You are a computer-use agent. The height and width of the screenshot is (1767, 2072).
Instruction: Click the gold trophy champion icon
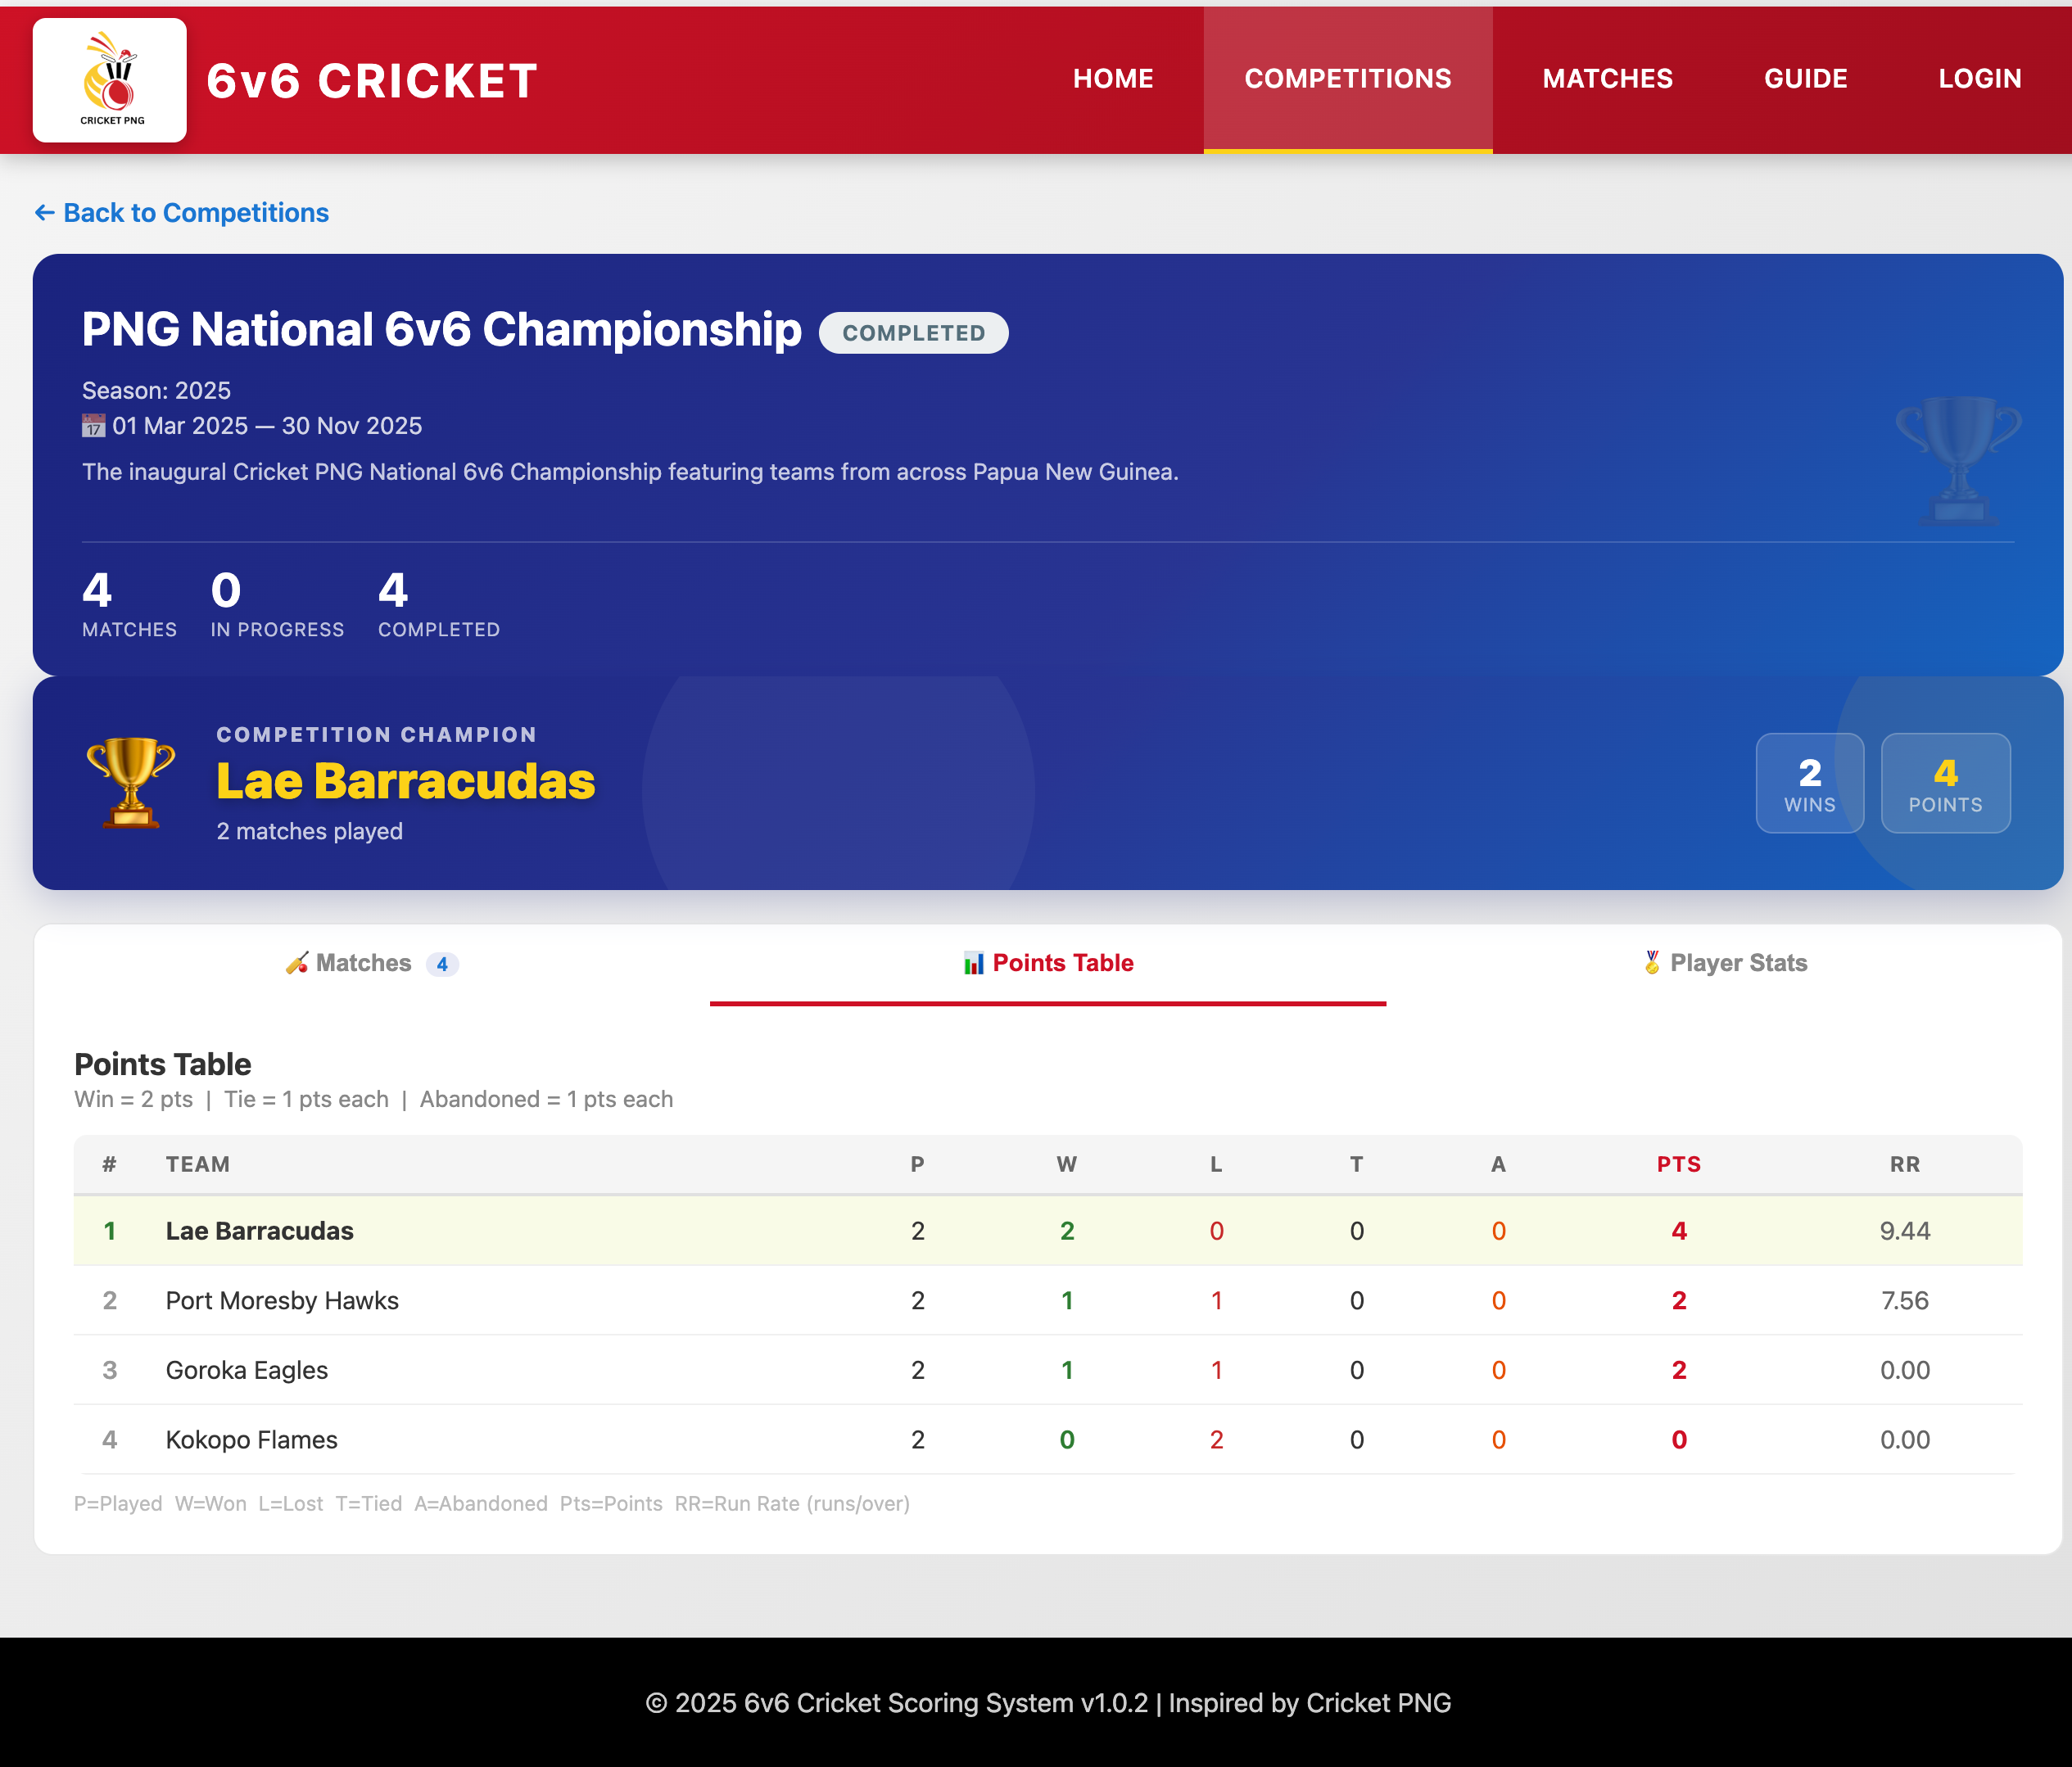tap(131, 783)
